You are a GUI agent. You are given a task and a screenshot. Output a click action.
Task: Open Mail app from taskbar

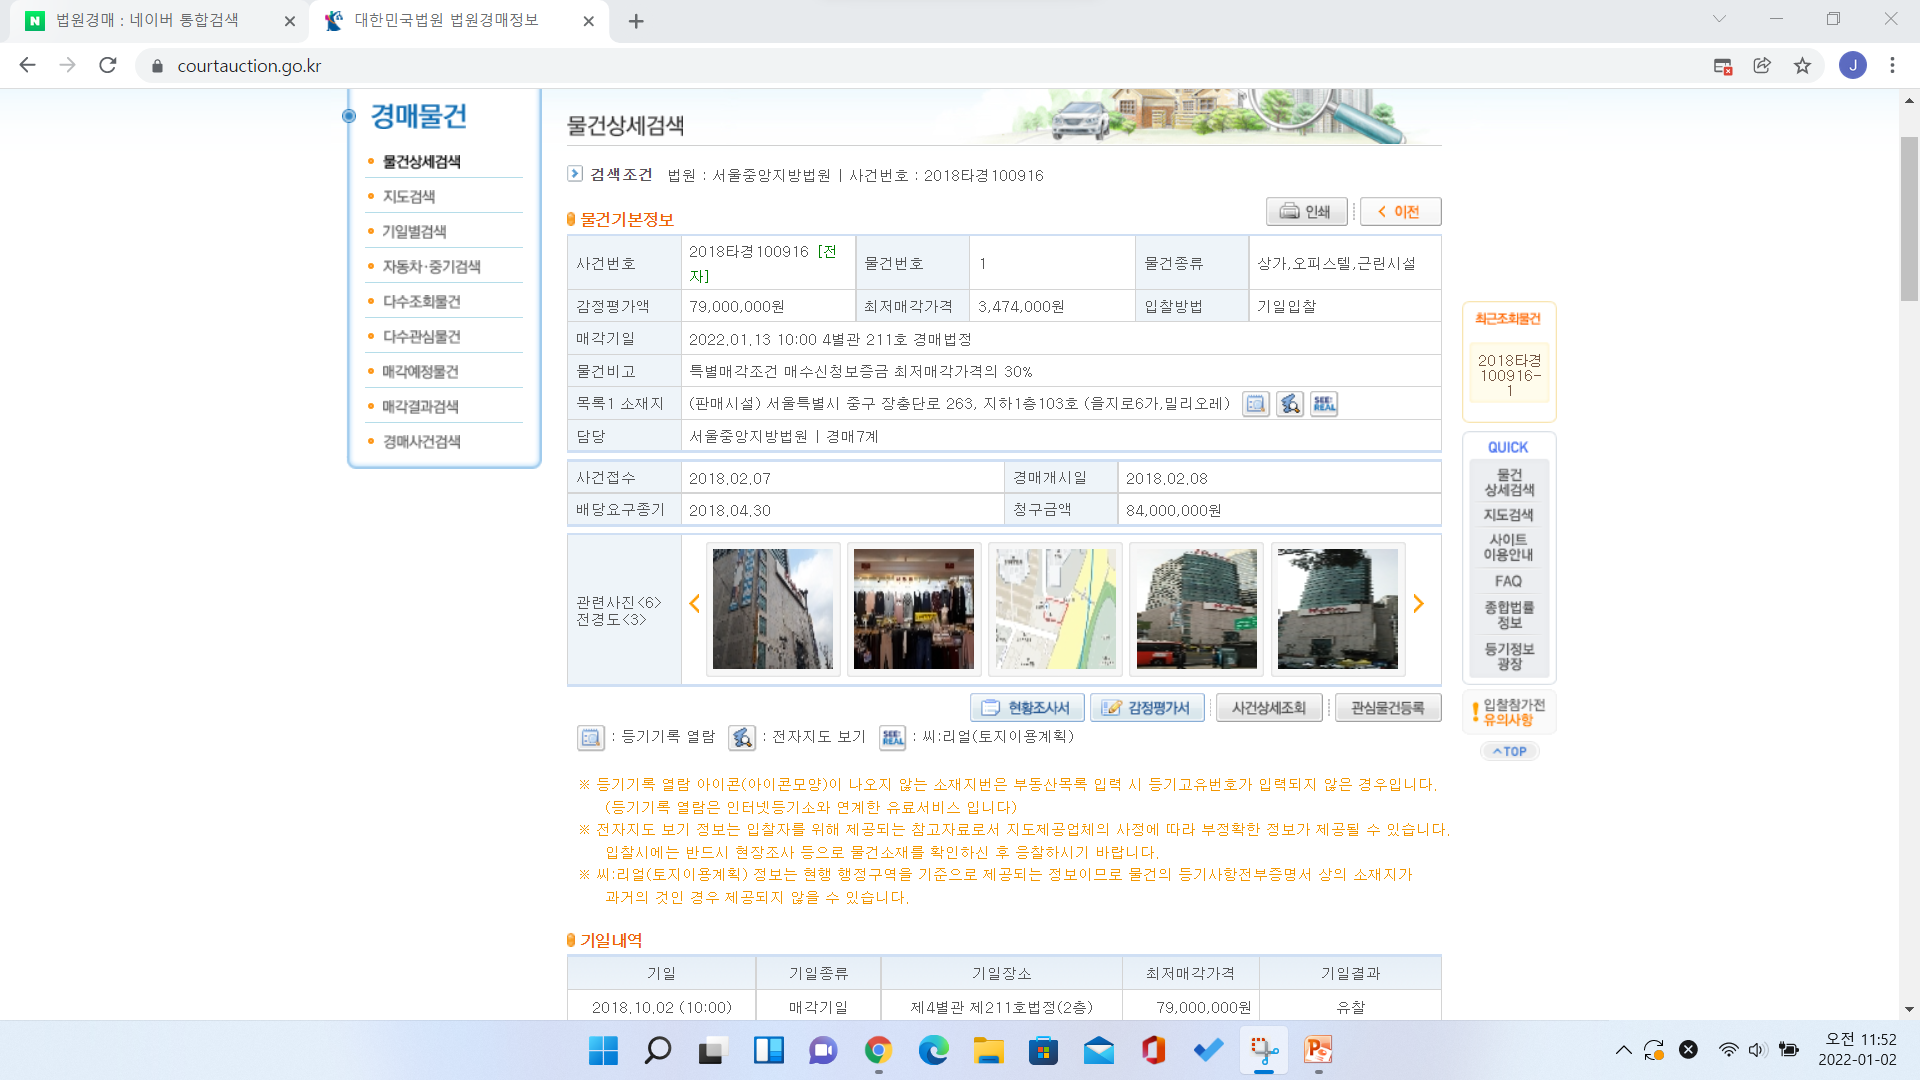1098,1050
